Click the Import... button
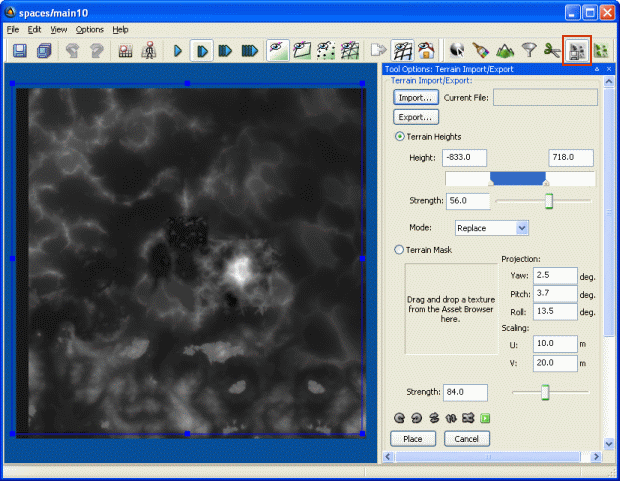This screenshot has height=481, width=620. [415, 98]
